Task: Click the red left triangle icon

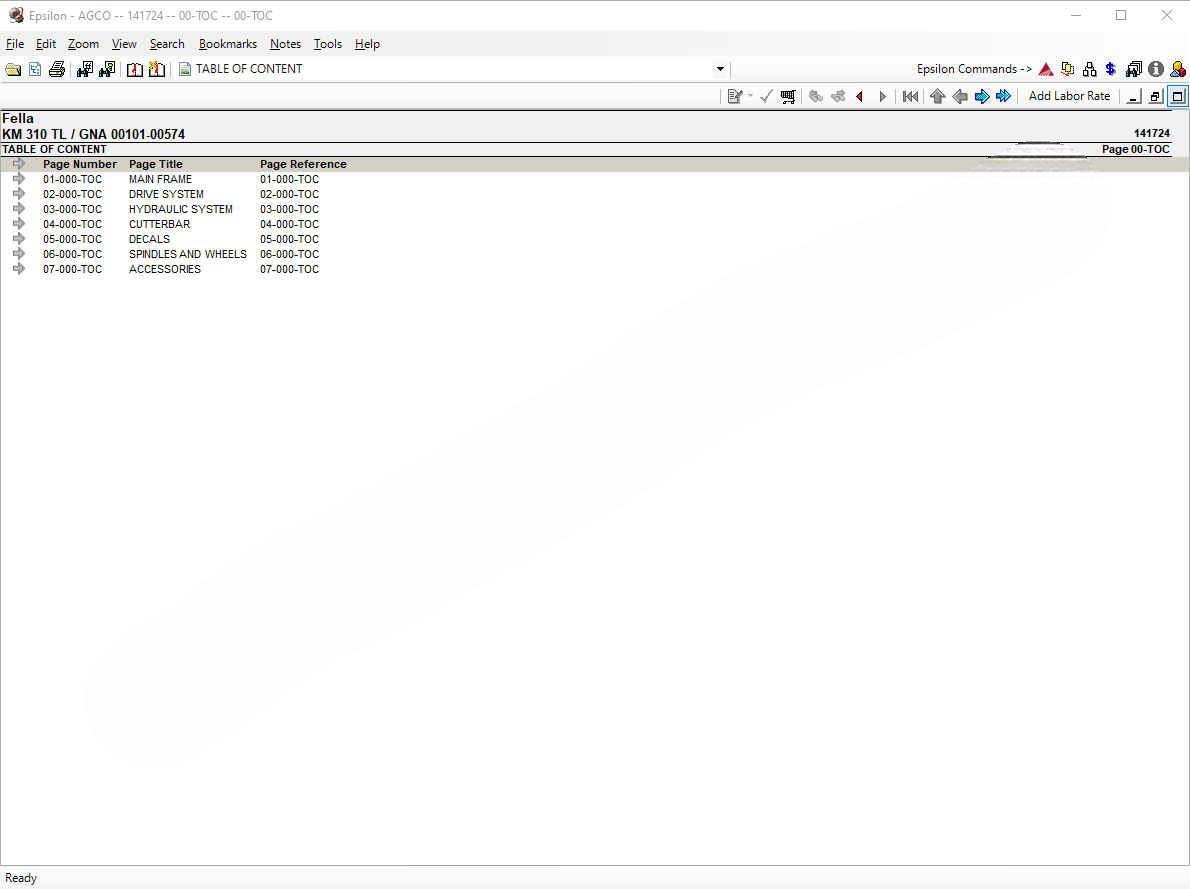Action: pyautogui.click(x=860, y=96)
